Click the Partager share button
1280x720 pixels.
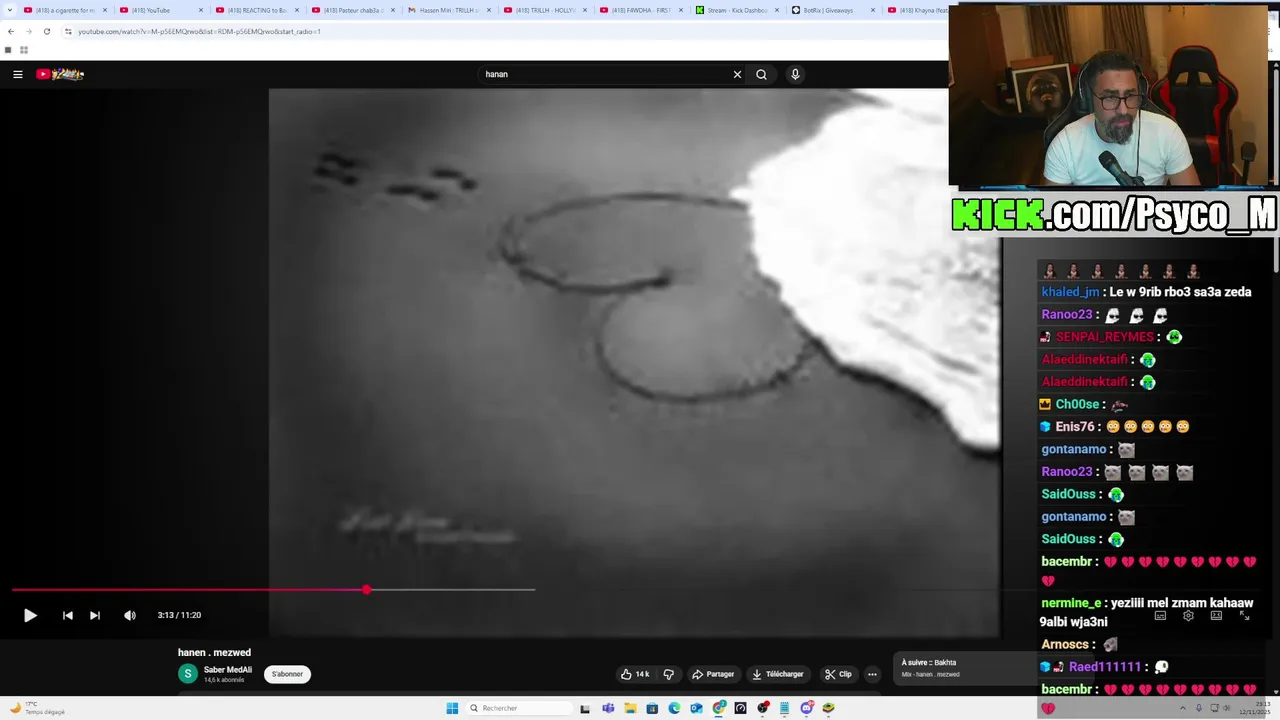[713, 674]
